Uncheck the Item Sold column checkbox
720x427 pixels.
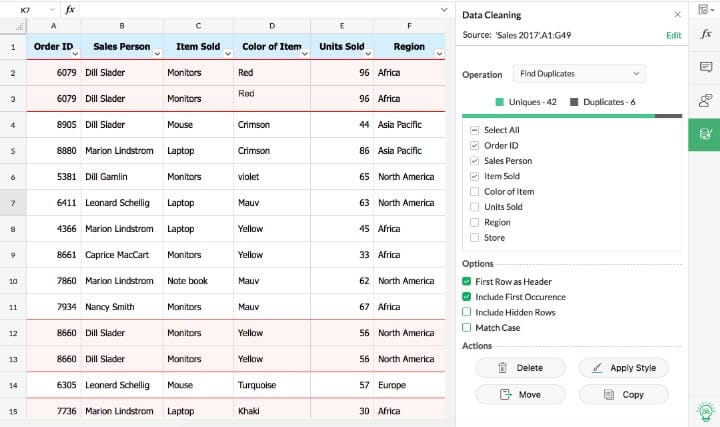coord(474,176)
